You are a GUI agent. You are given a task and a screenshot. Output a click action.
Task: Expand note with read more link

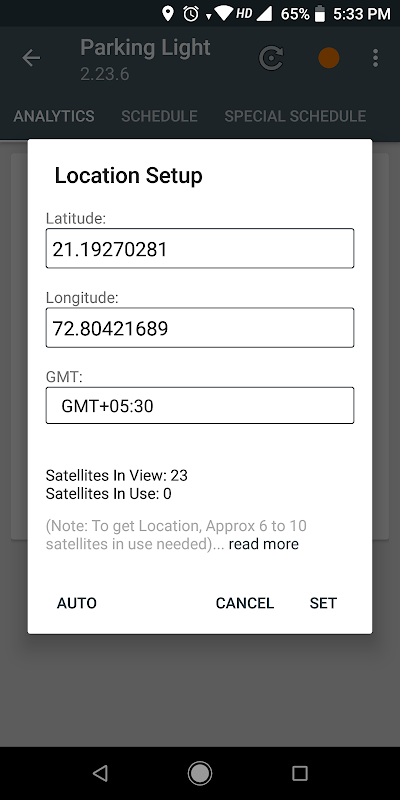coord(264,544)
